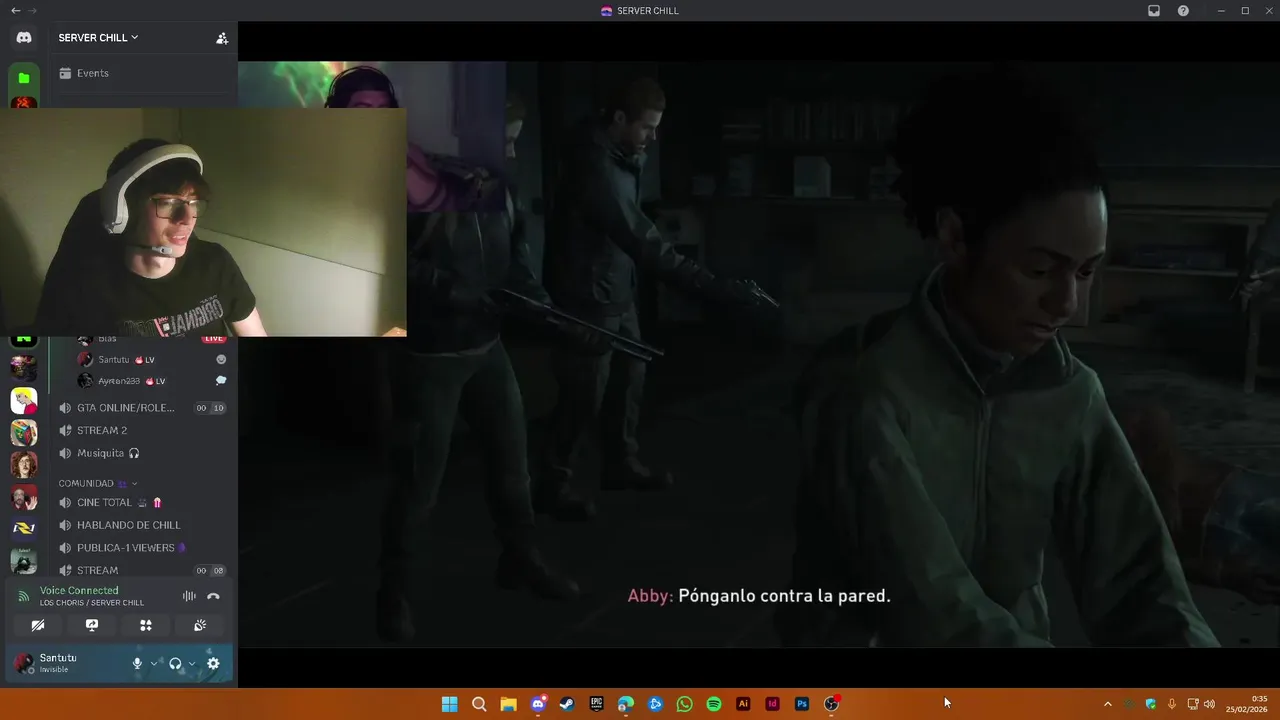Open audio output options chevron
Screen dimensions: 1280x720
pos(192,663)
